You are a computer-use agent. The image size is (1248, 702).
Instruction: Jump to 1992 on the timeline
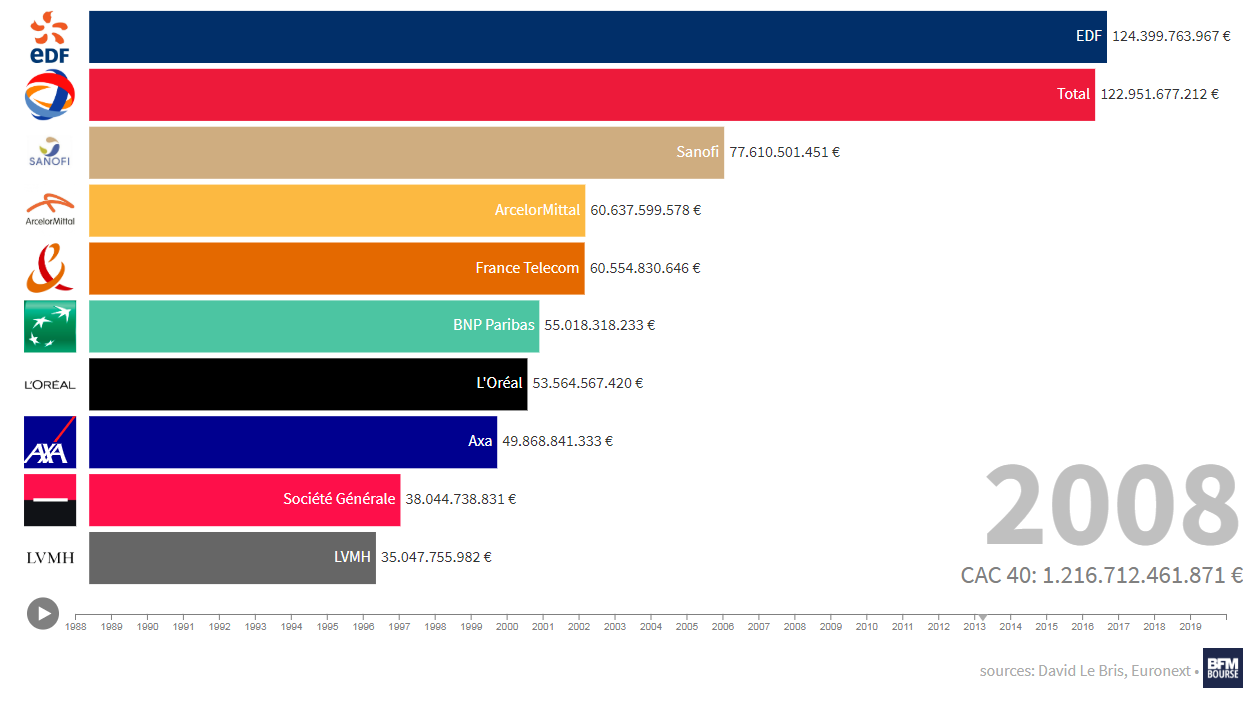(x=220, y=626)
